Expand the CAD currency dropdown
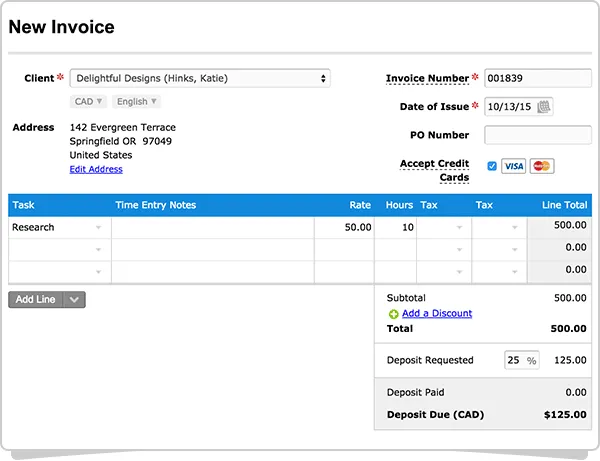The height and width of the screenshot is (461, 600). 88,101
